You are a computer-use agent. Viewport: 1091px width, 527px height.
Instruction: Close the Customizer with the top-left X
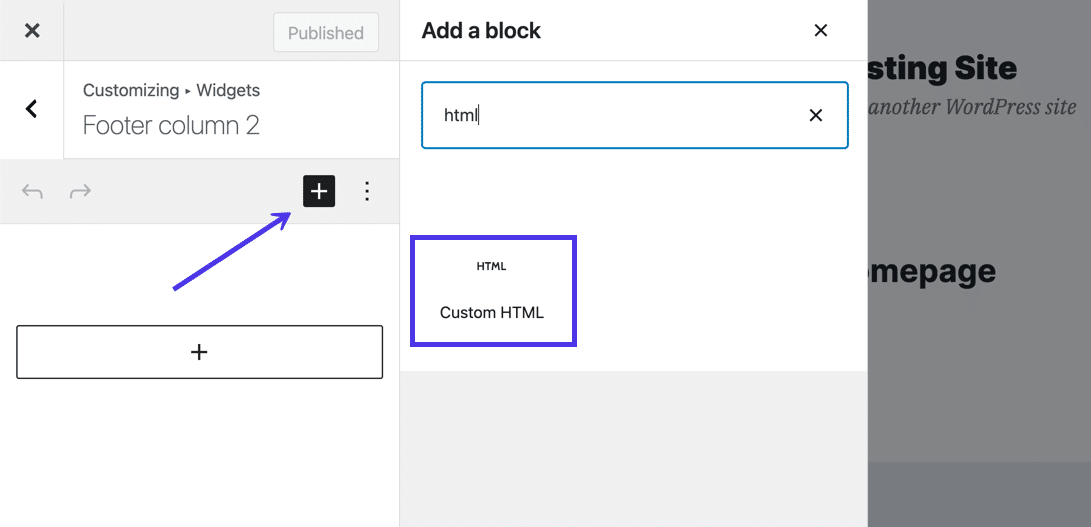(x=32, y=31)
